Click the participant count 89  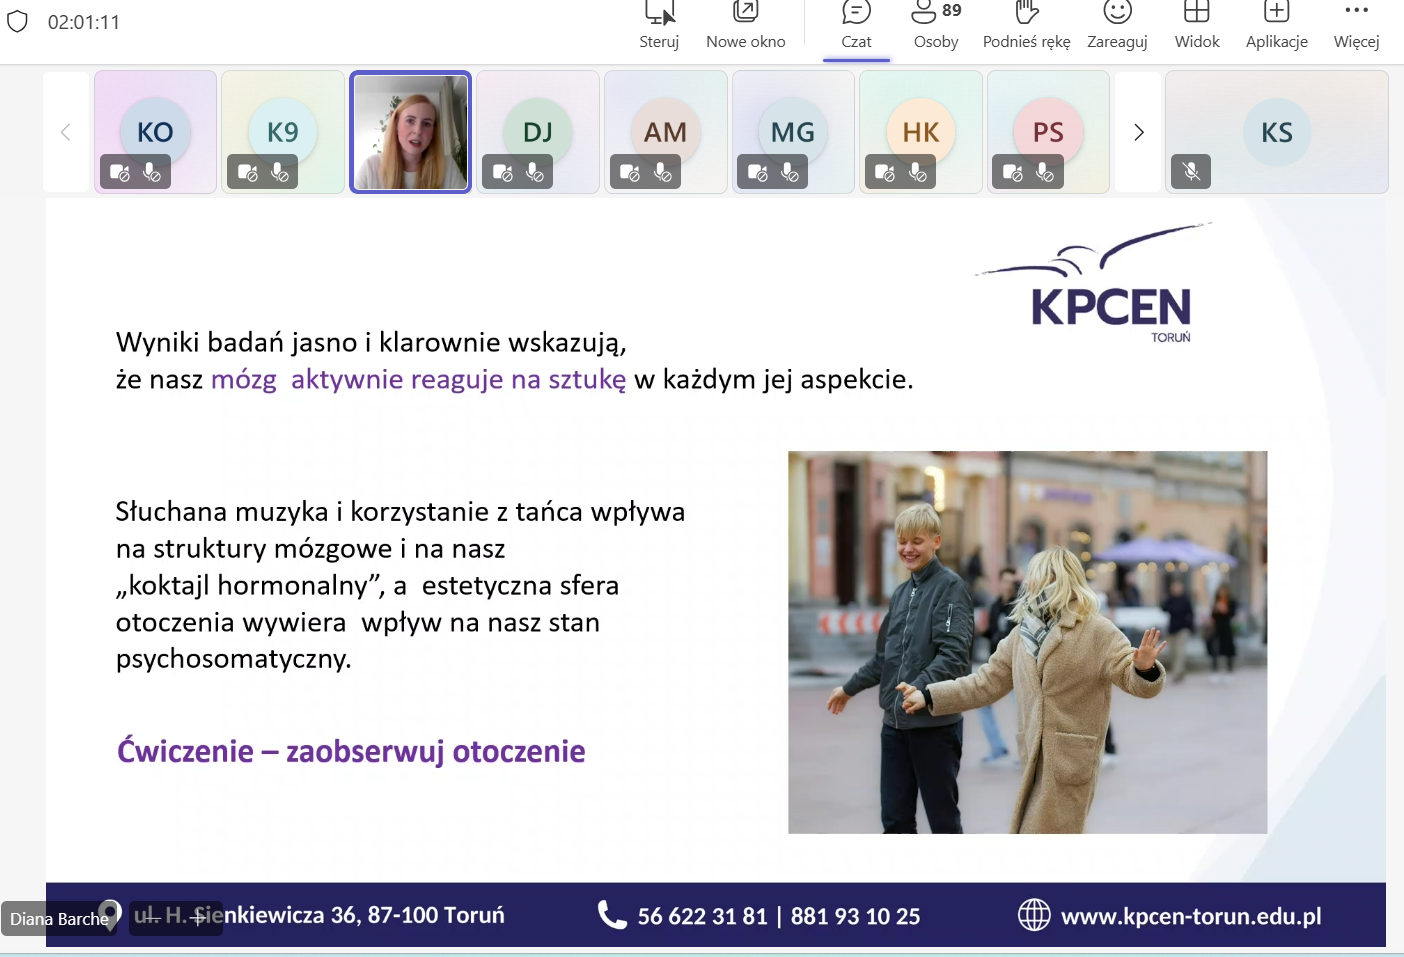point(951,10)
